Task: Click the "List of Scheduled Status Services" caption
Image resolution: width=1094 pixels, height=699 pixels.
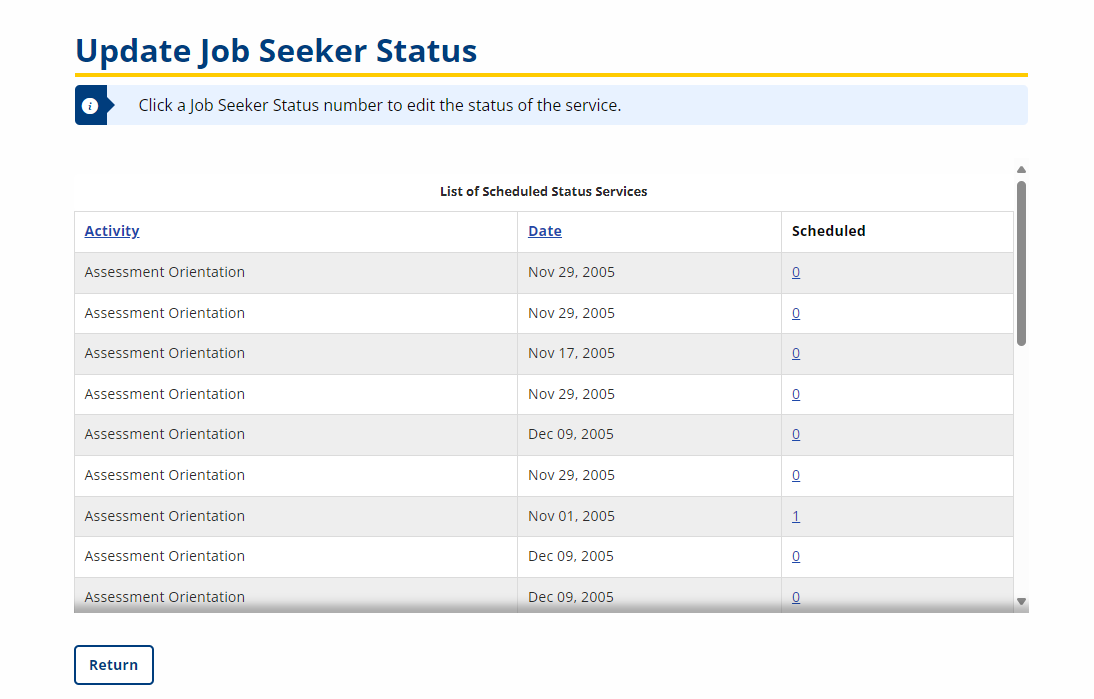Action: coord(544,191)
